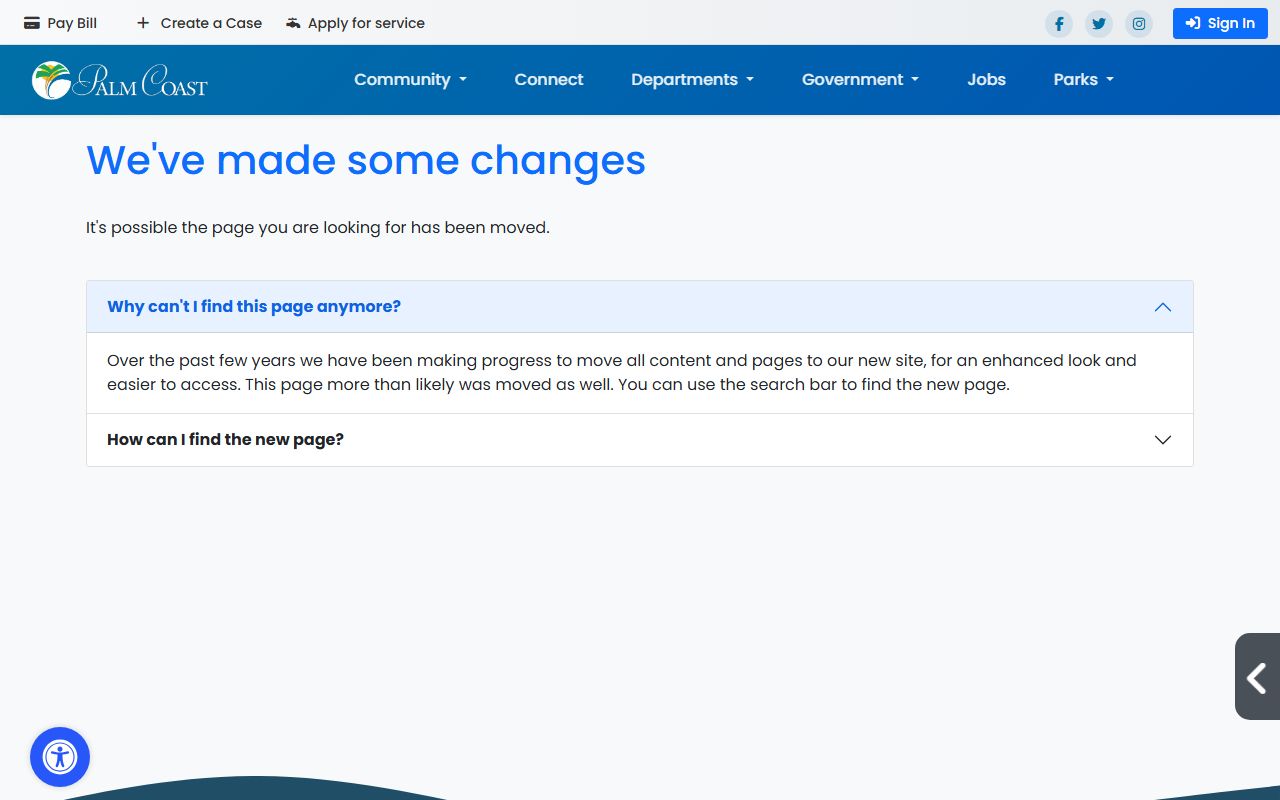Click the Pay Bill credit card icon
Viewport: 1280px width, 800px height.
[x=32, y=23]
